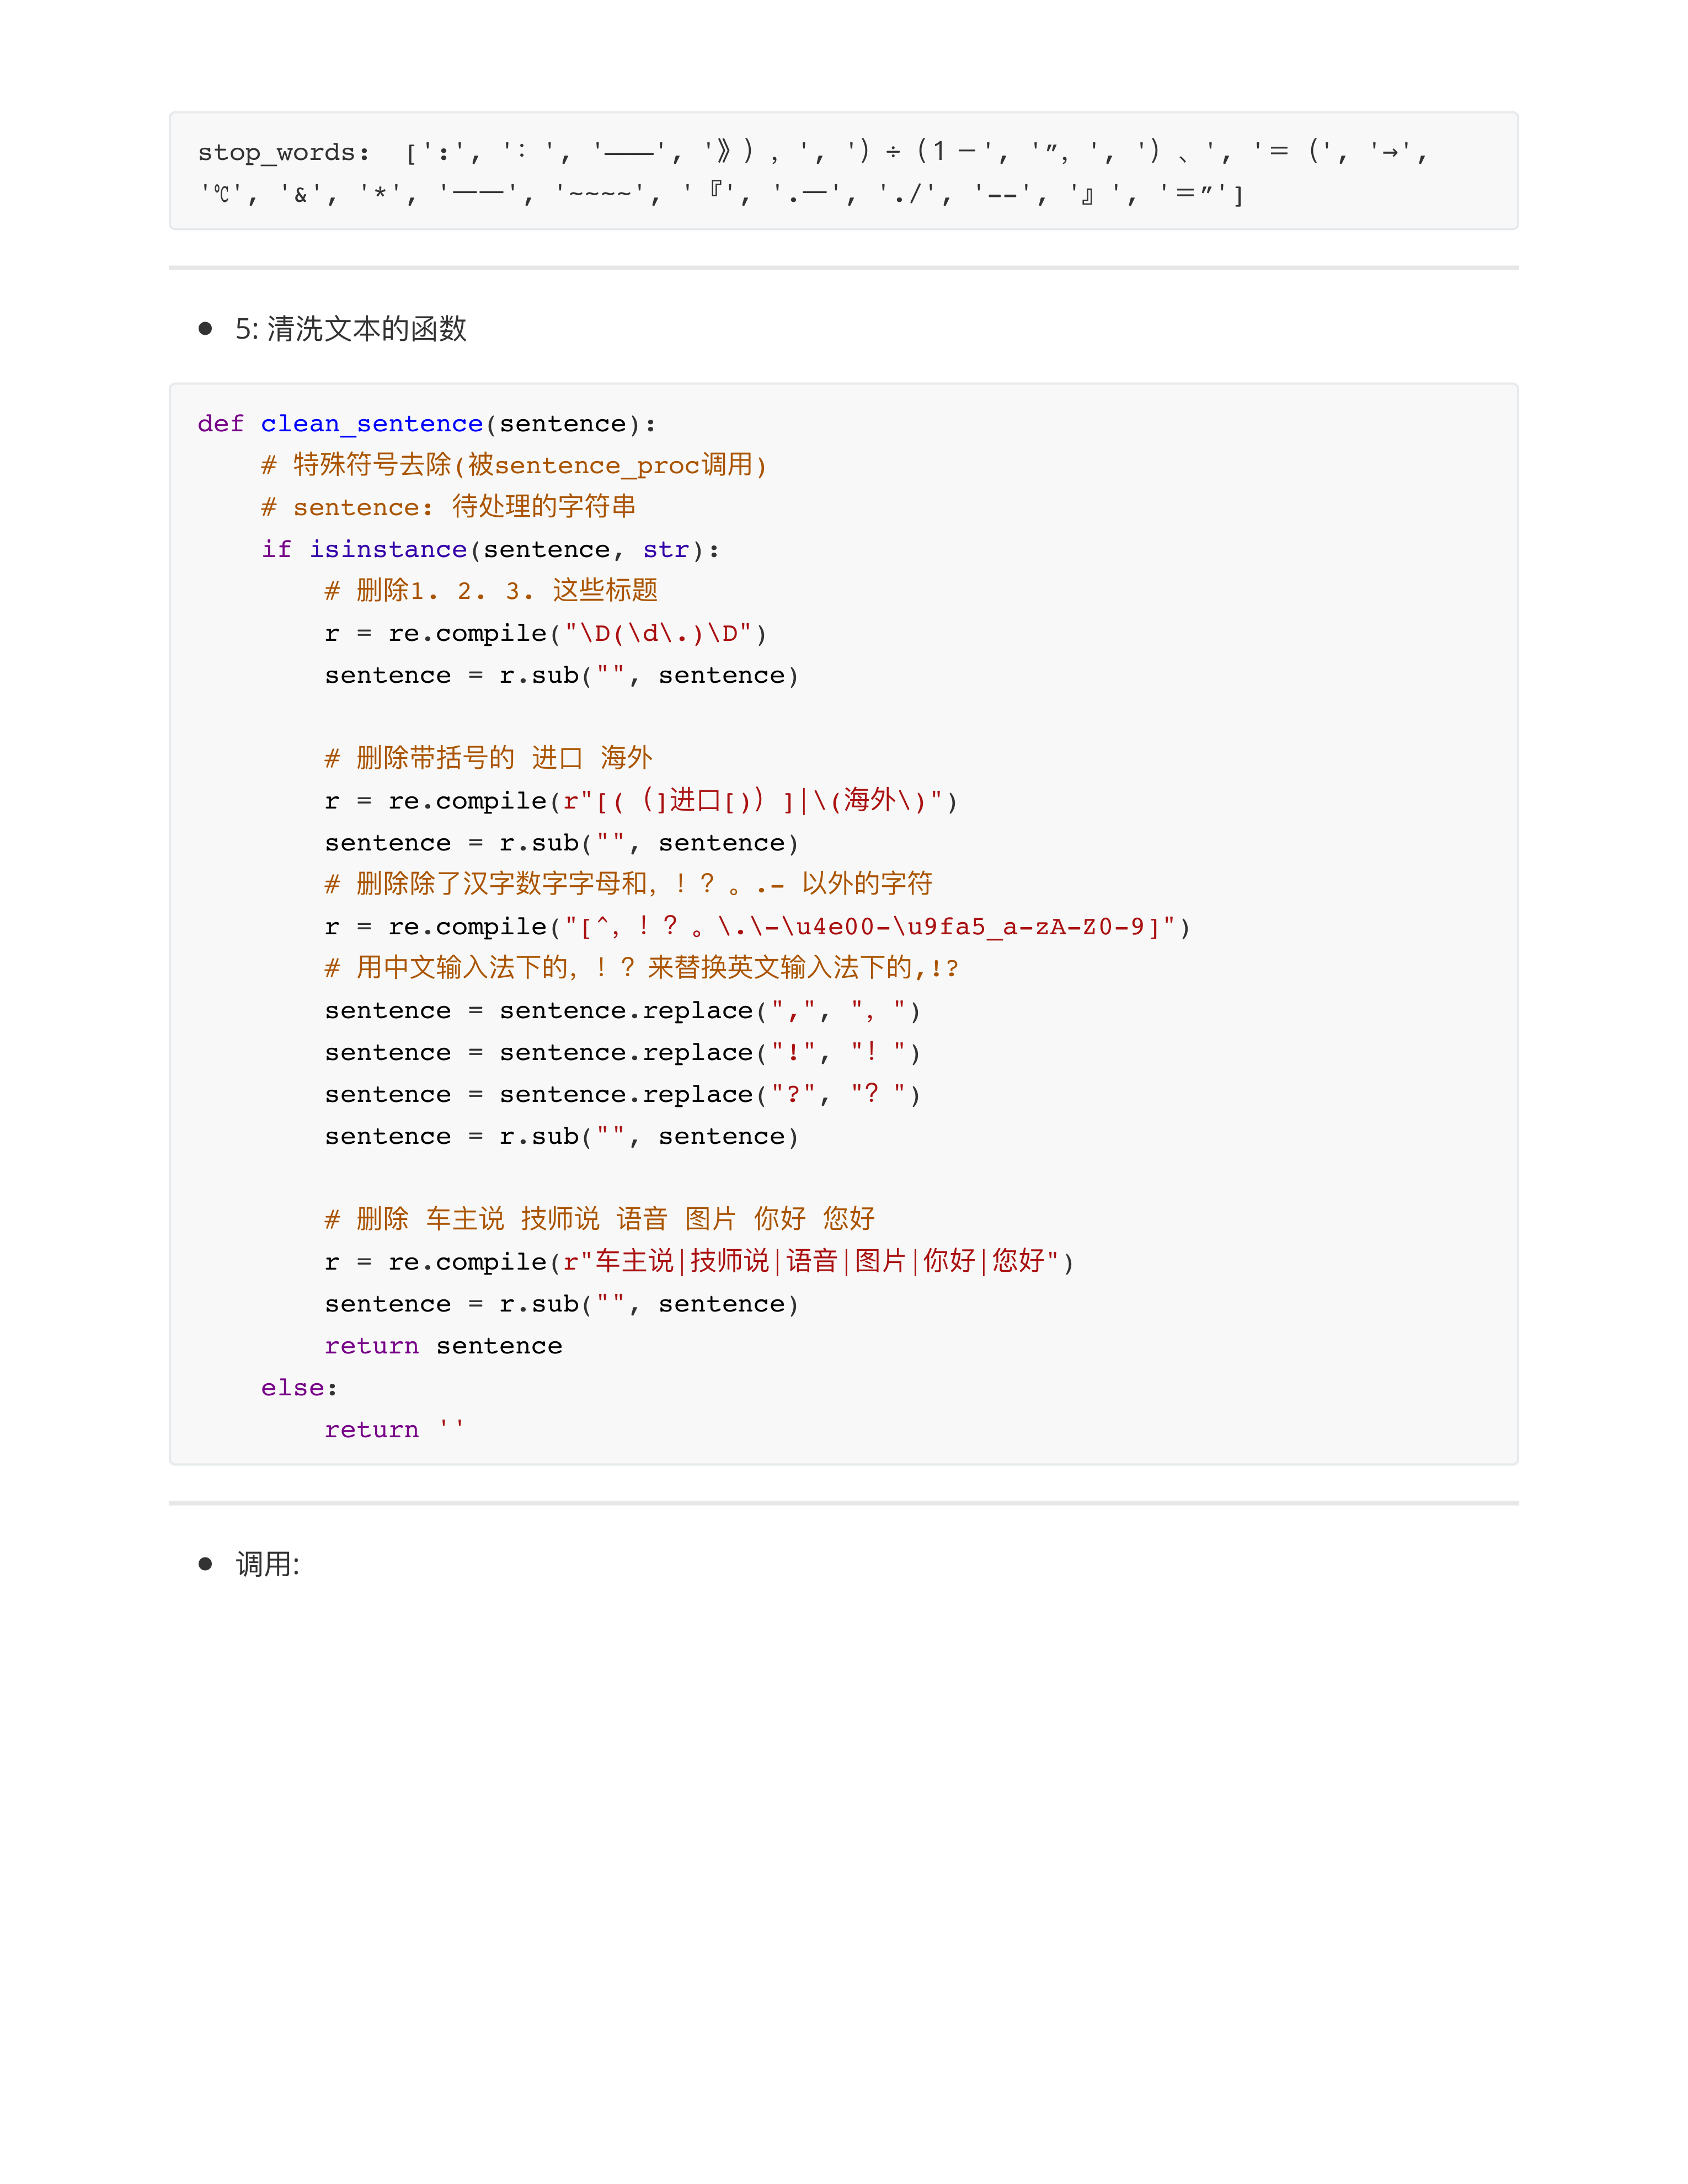
Task: Click the sentence.replace(",", ", ") line
Action: click(620, 1010)
